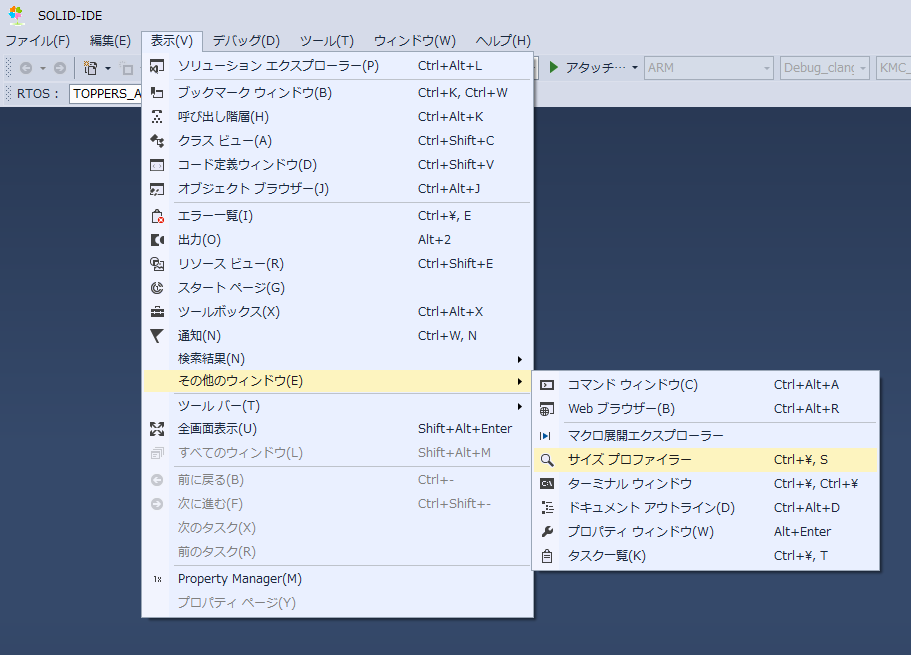Select コマンド ウィンドウ from submenu

pos(632,385)
